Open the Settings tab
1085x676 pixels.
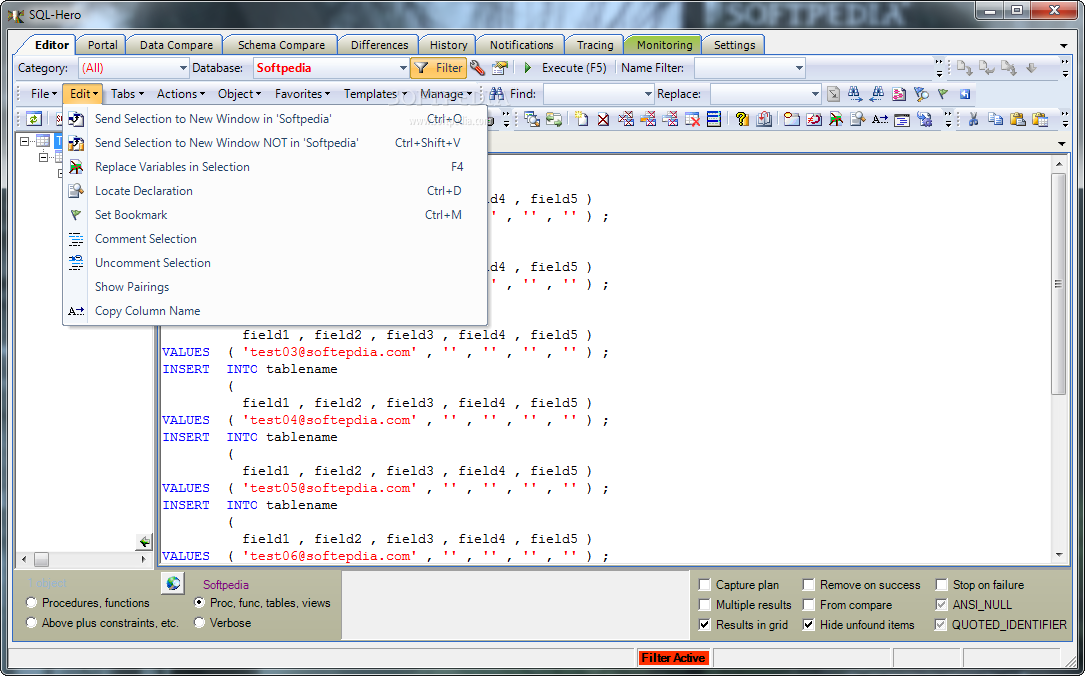734,45
